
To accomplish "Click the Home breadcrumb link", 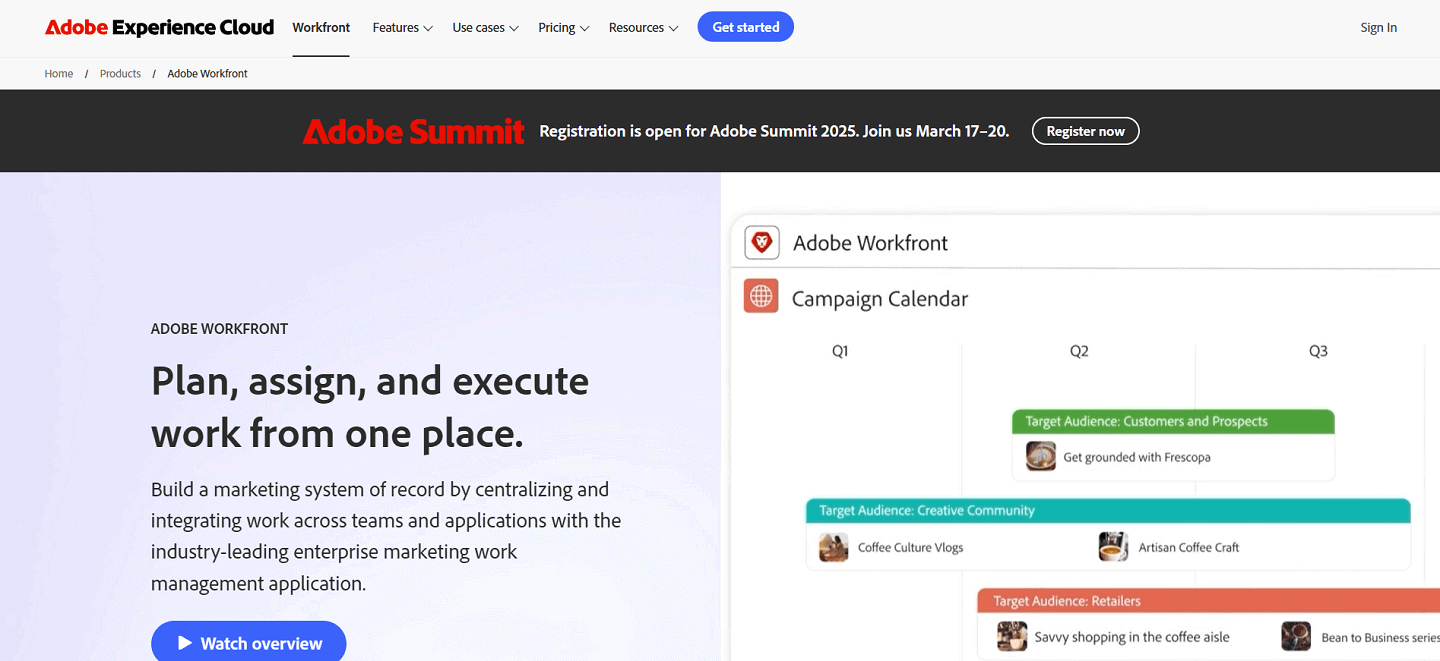I will point(58,73).
